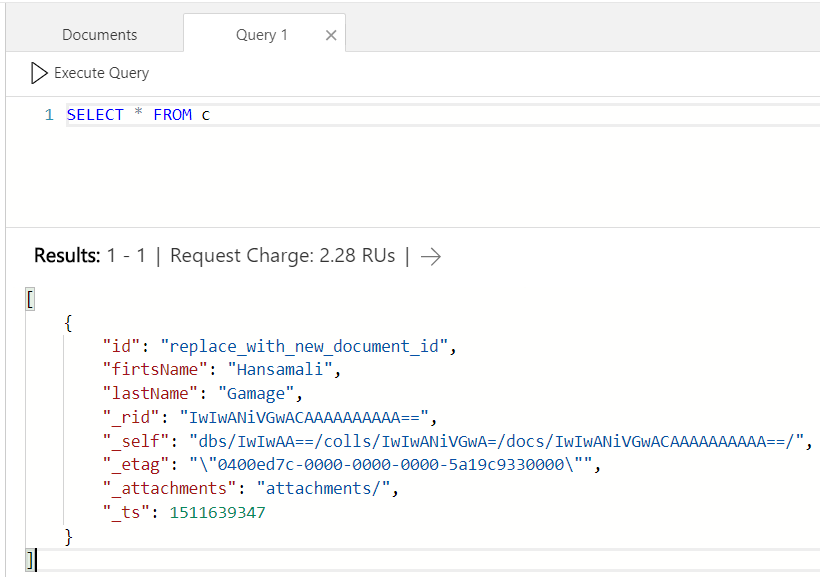Click the FROM keyword in the query
820x577 pixels.
click(x=173, y=115)
